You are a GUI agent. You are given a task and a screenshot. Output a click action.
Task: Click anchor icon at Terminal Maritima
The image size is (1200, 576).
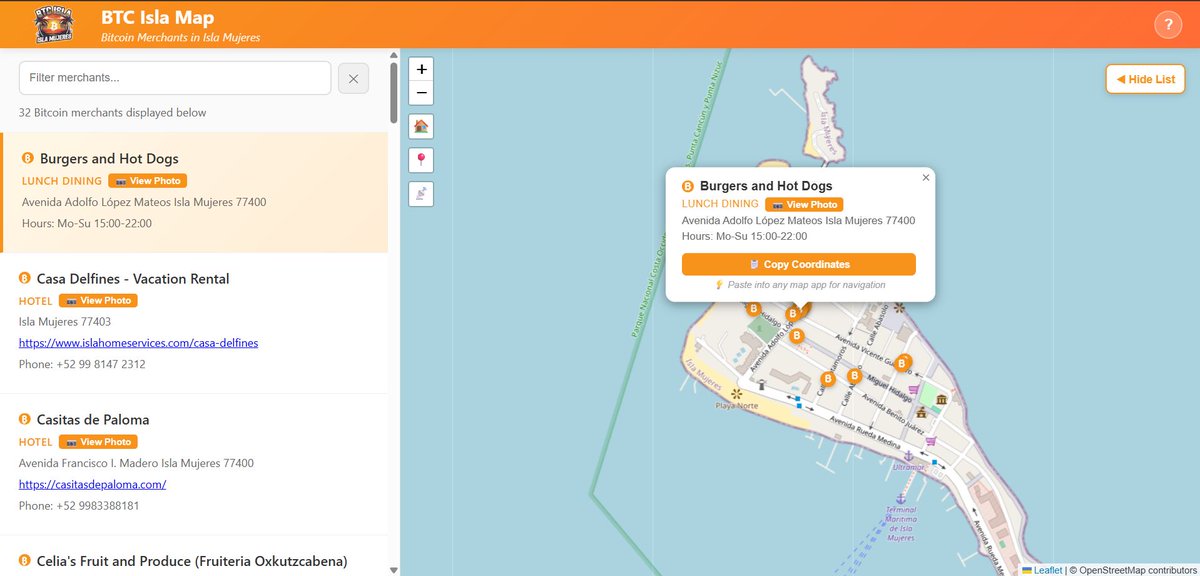click(899, 497)
